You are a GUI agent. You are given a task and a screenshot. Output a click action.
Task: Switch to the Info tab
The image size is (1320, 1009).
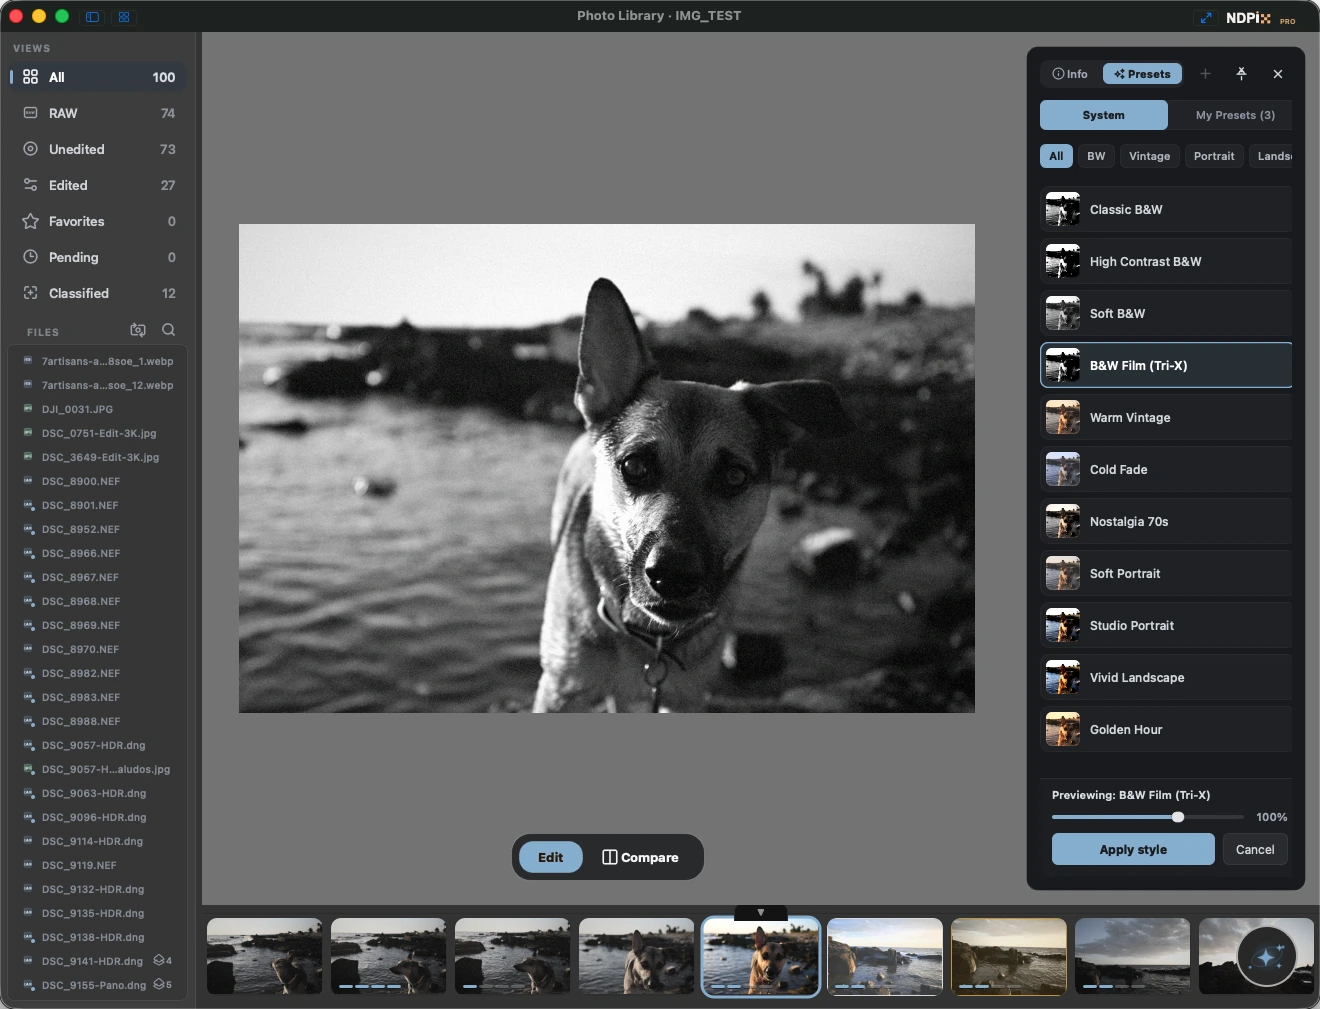click(x=1070, y=74)
